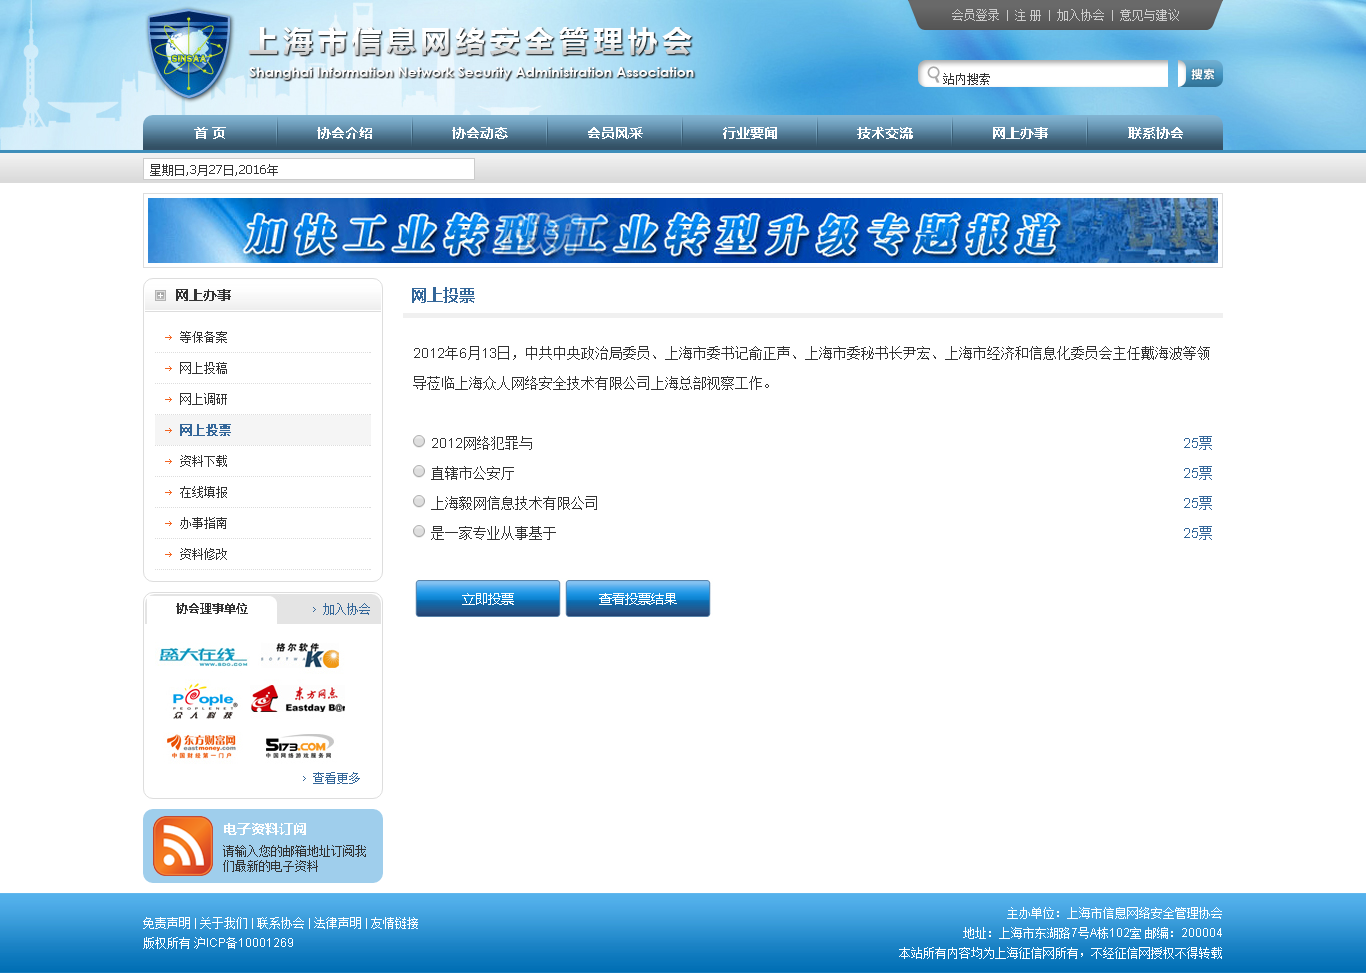Click the magnifier icon in search box

933,74
